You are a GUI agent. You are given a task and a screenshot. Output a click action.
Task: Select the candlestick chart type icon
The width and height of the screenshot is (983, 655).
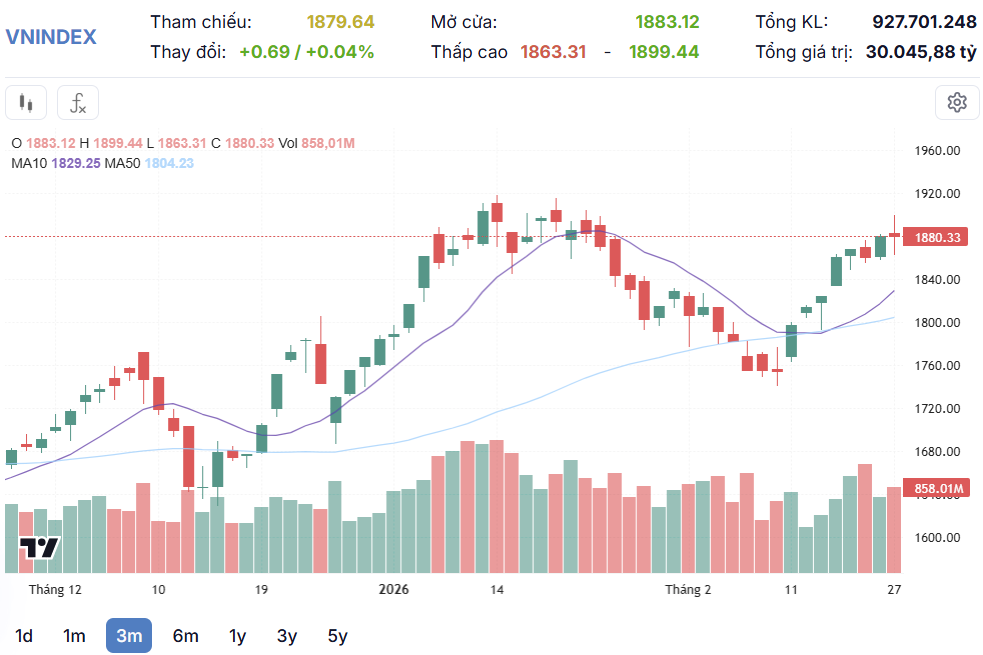click(x=26, y=102)
